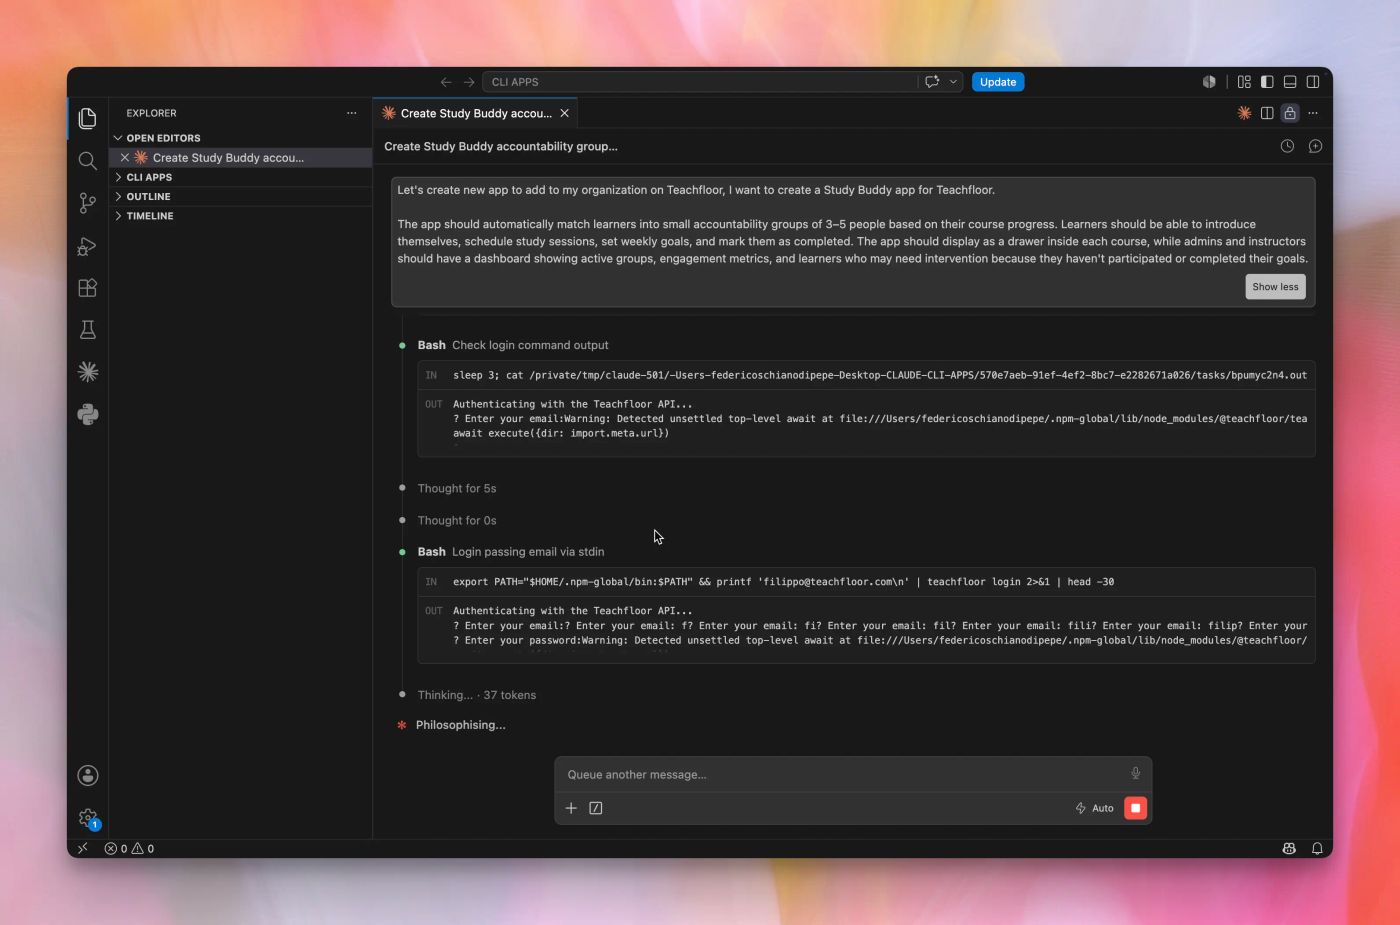
Task: Go forward with the right arrow
Action: tap(469, 82)
